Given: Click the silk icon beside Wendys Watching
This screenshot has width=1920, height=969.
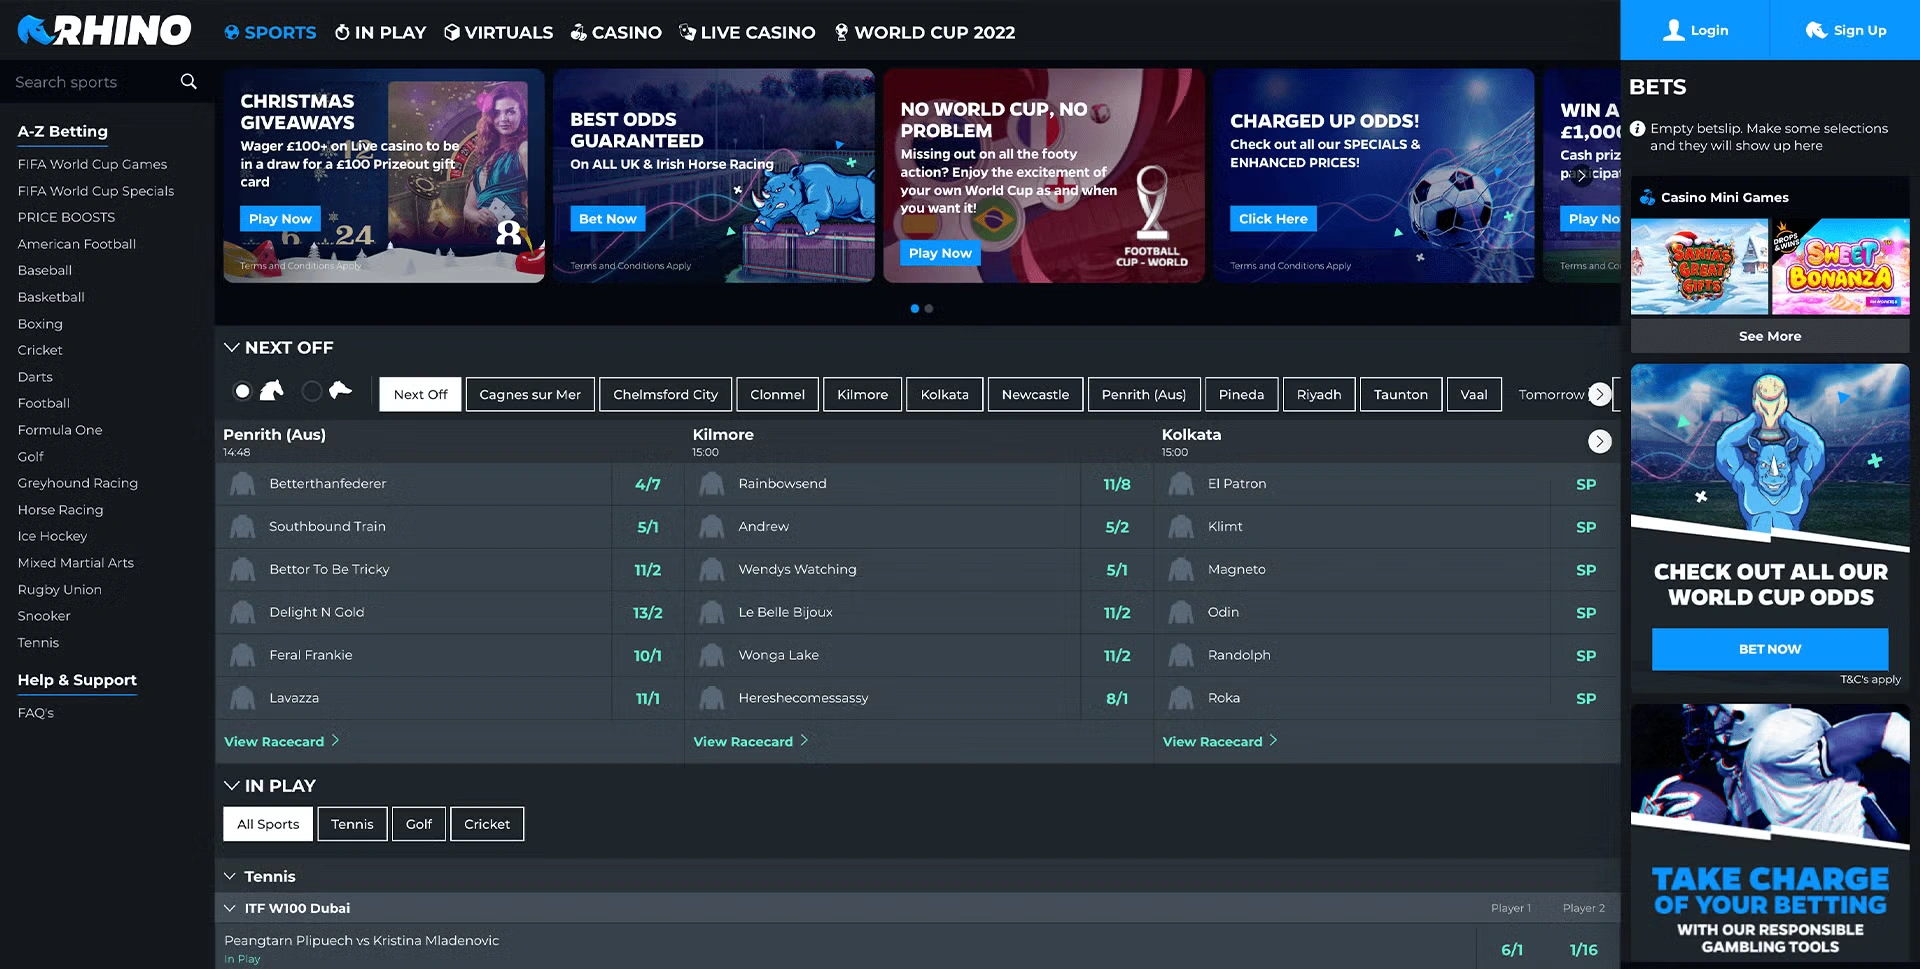Looking at the screenshot, I should point(712,570).
